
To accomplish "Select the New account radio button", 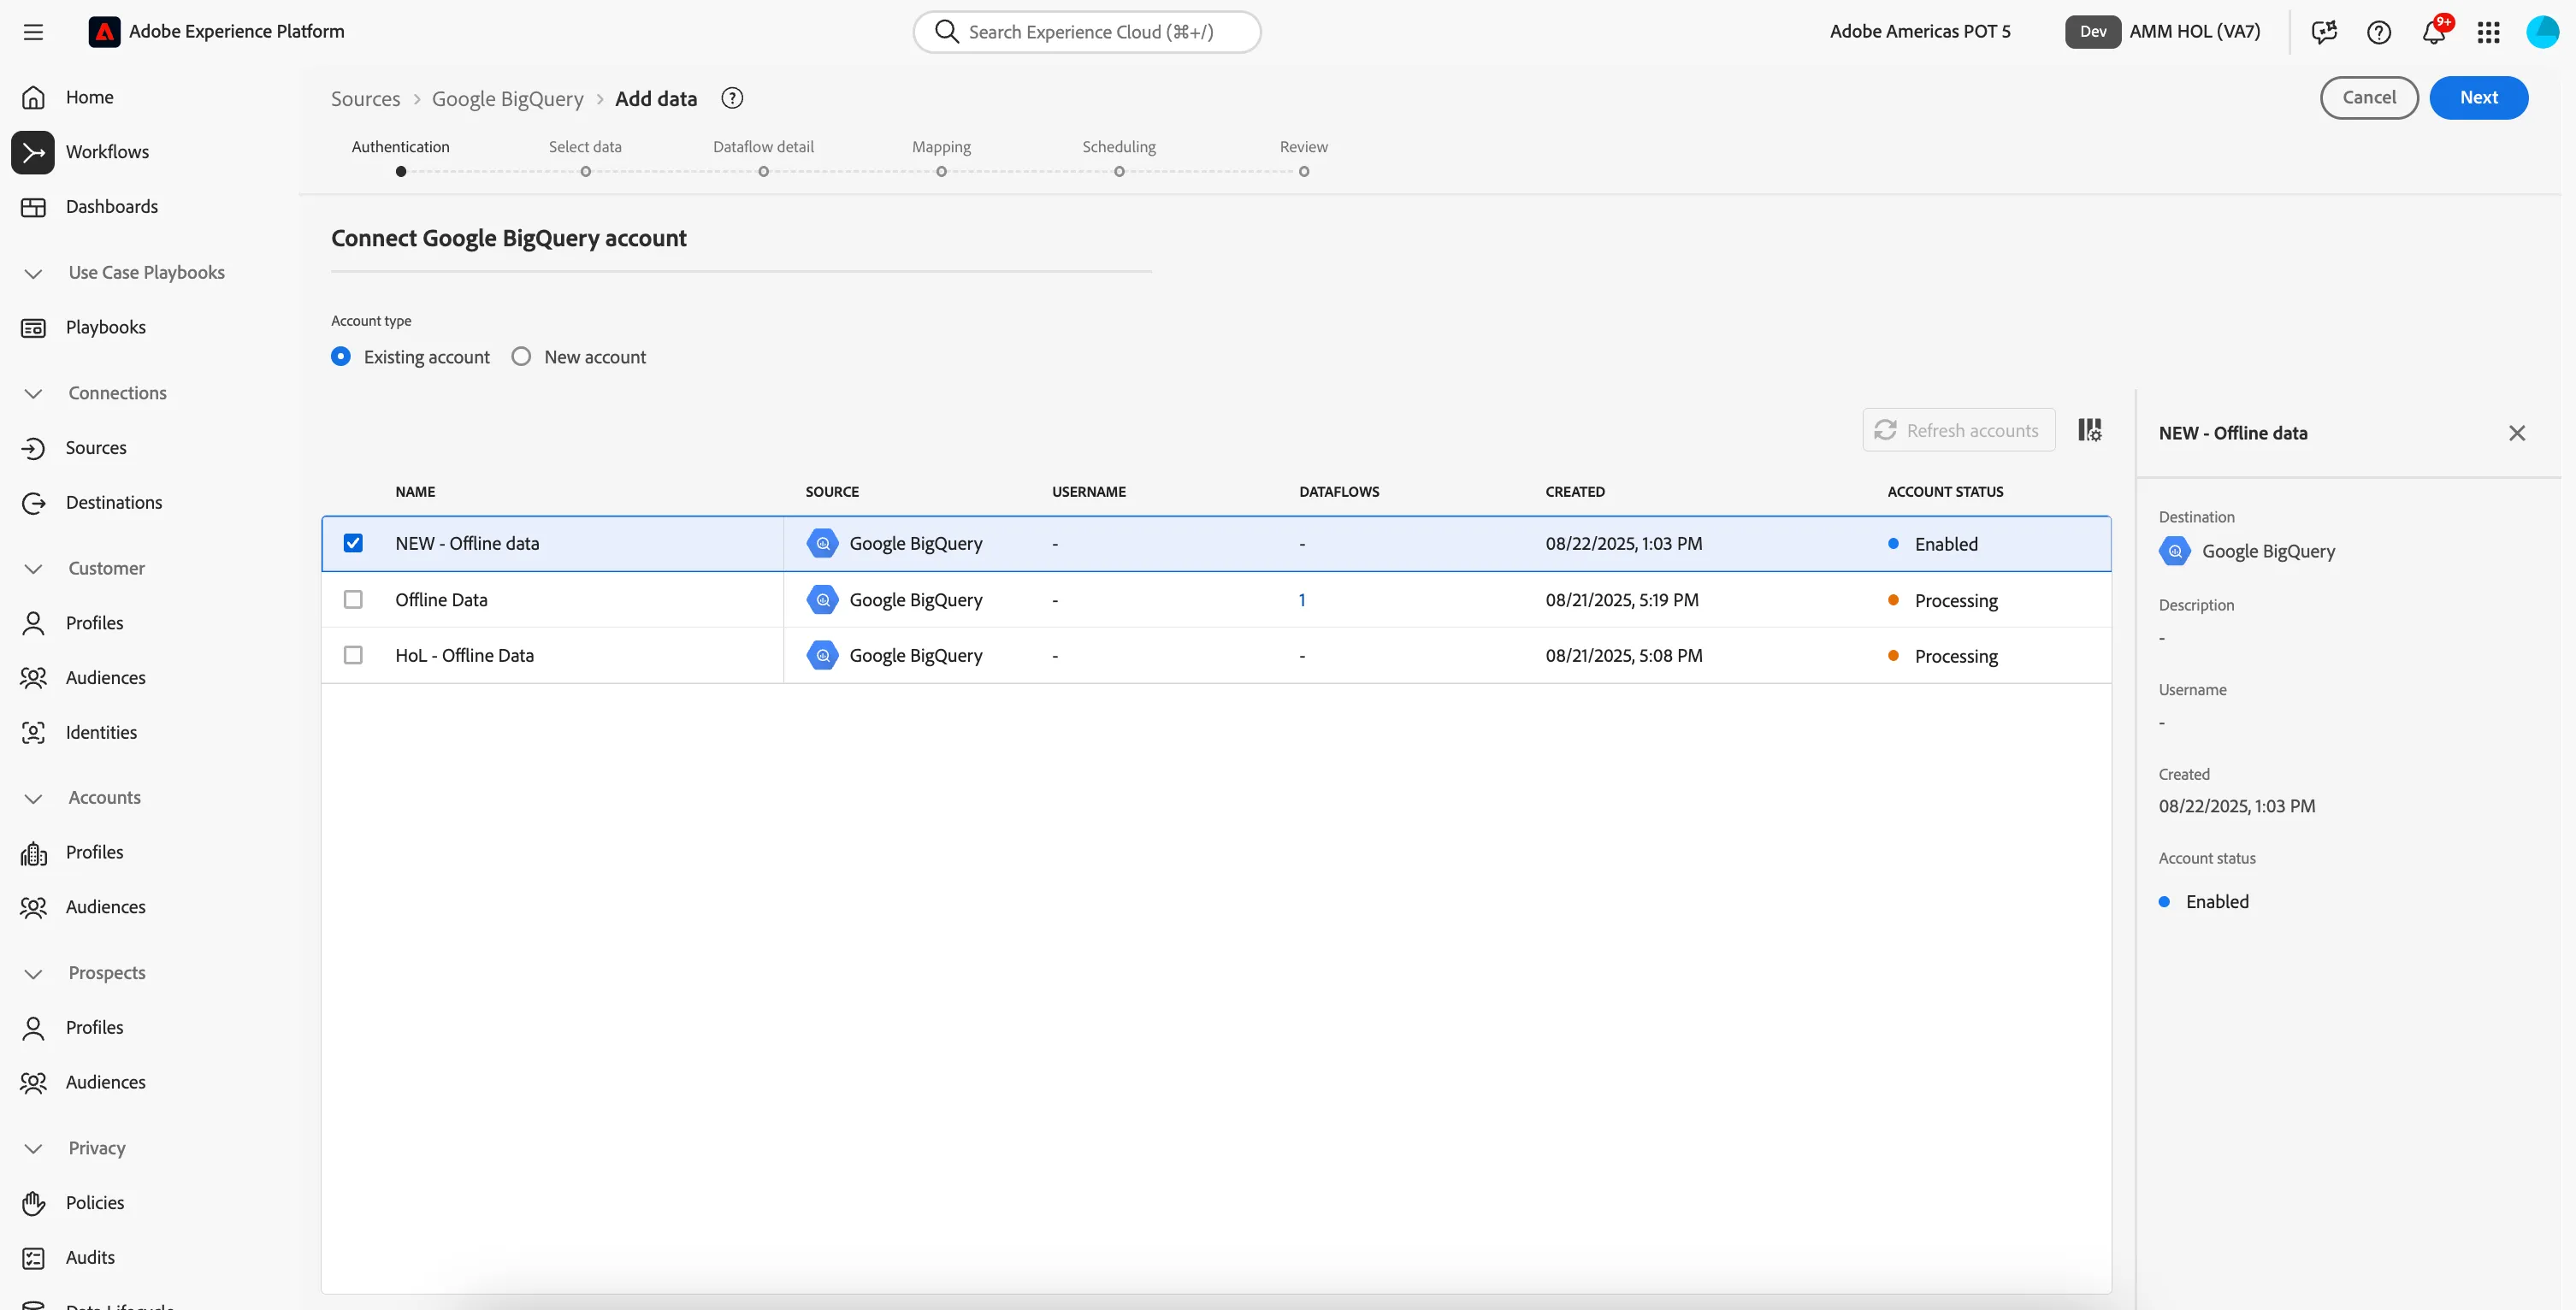I will [x=521, y=357].
